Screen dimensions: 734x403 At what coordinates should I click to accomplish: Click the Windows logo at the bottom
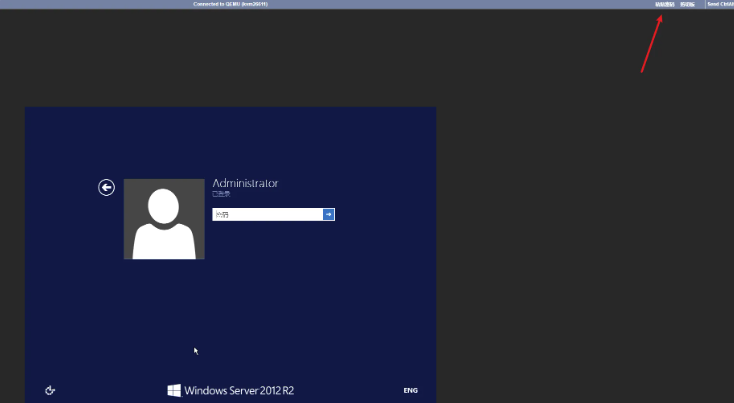tap(174, 390)
